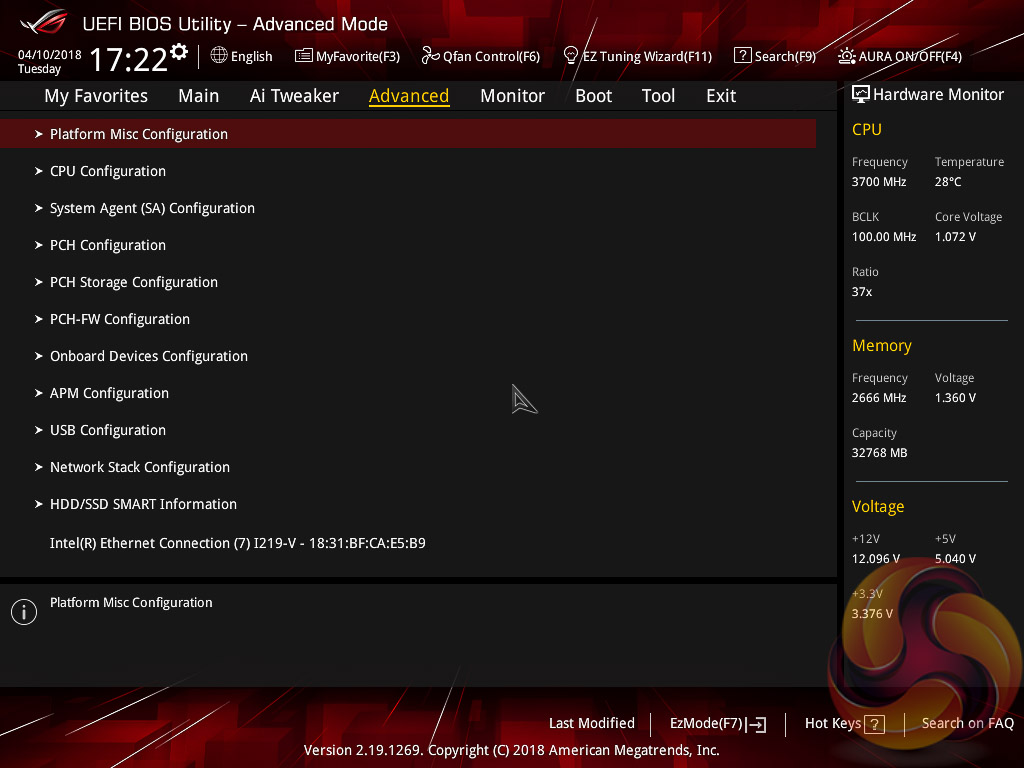Click Ratio value 37x
The image size is (1024, 768).
(x=862, y=292)
